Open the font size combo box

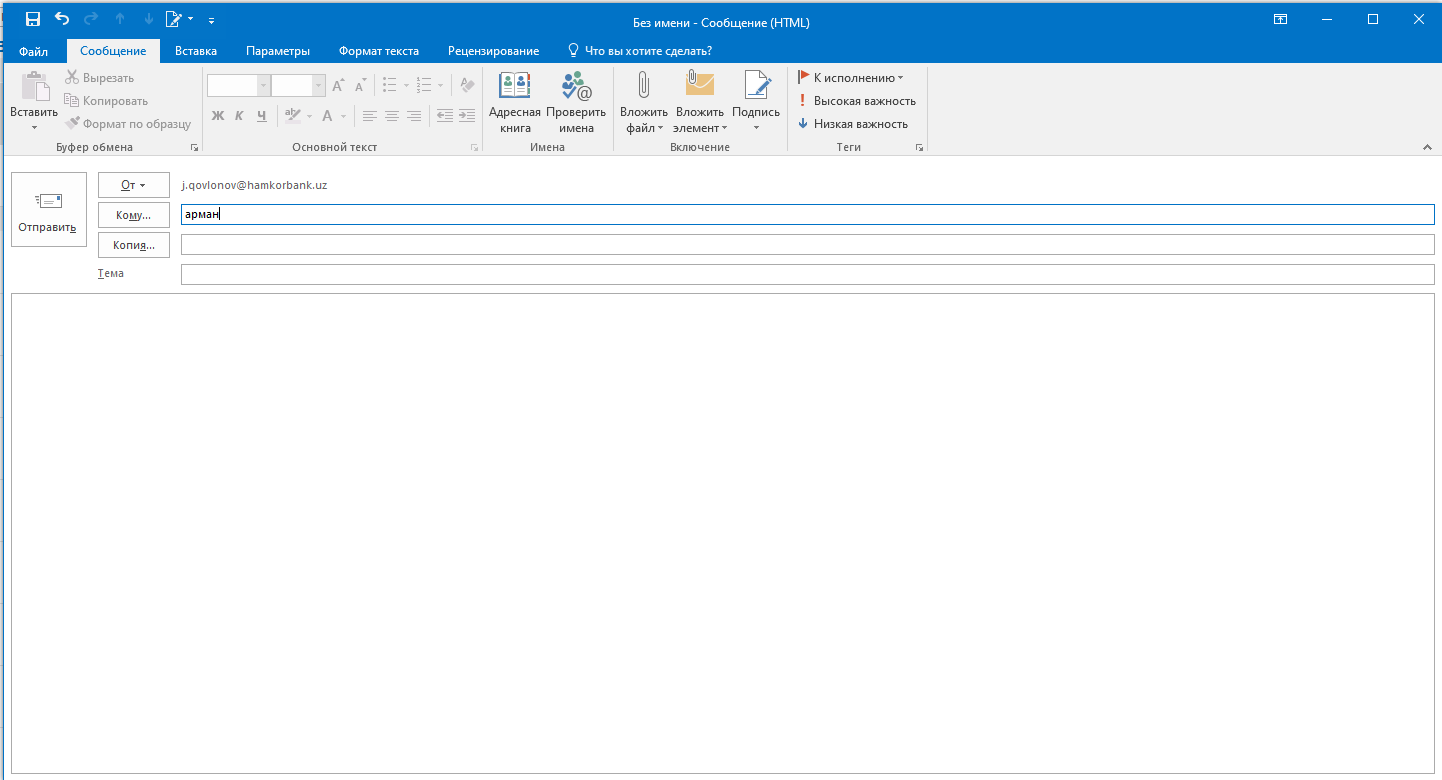click(x=299, y=86)
